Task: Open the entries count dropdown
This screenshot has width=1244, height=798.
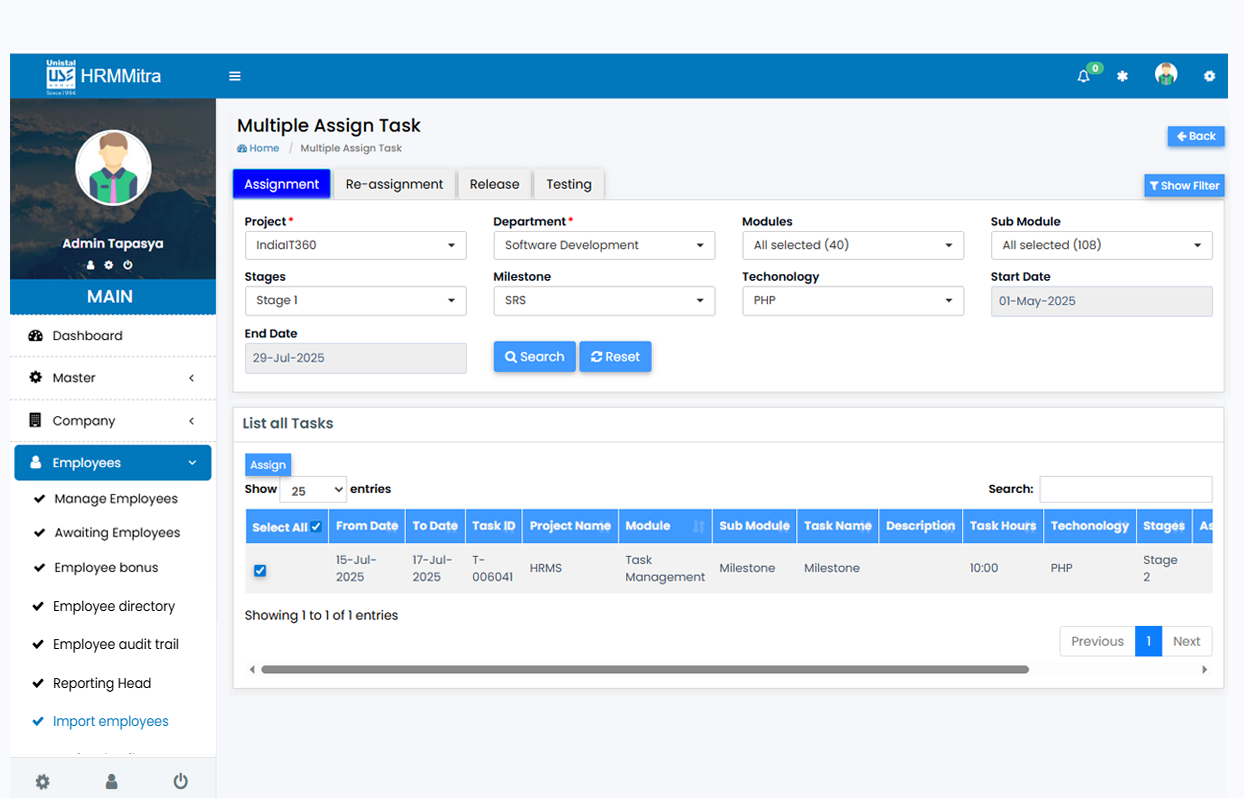Action: (313, 490)
